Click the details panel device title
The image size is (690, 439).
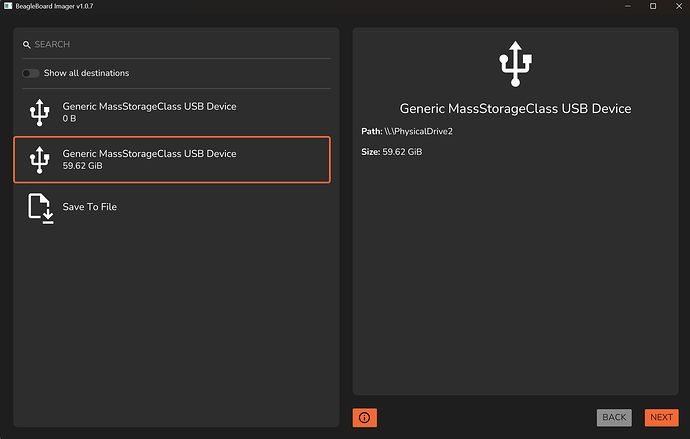pos(515,109)
